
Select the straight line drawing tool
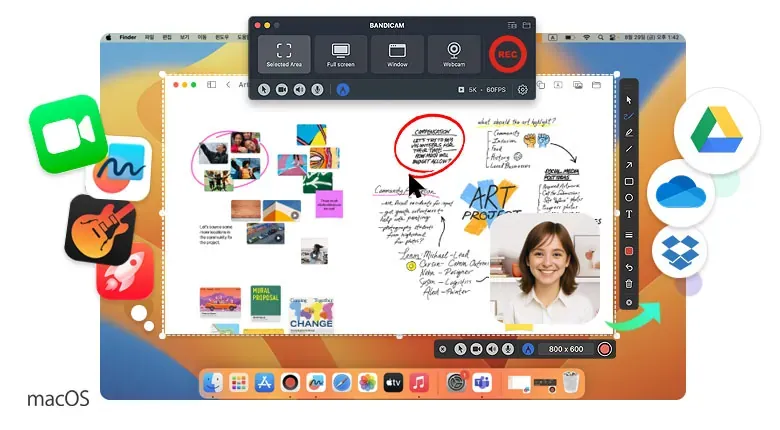(629, 149)
